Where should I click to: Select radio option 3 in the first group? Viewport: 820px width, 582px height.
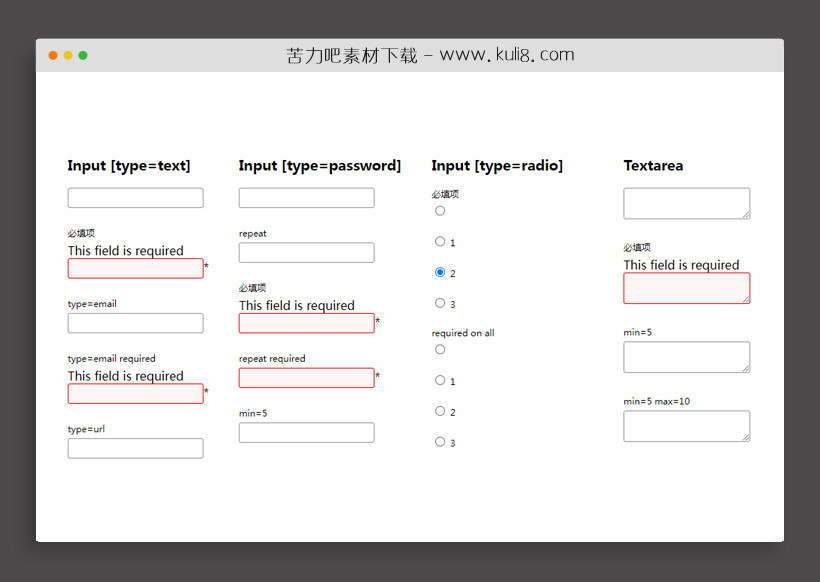(x=440, y=302)
